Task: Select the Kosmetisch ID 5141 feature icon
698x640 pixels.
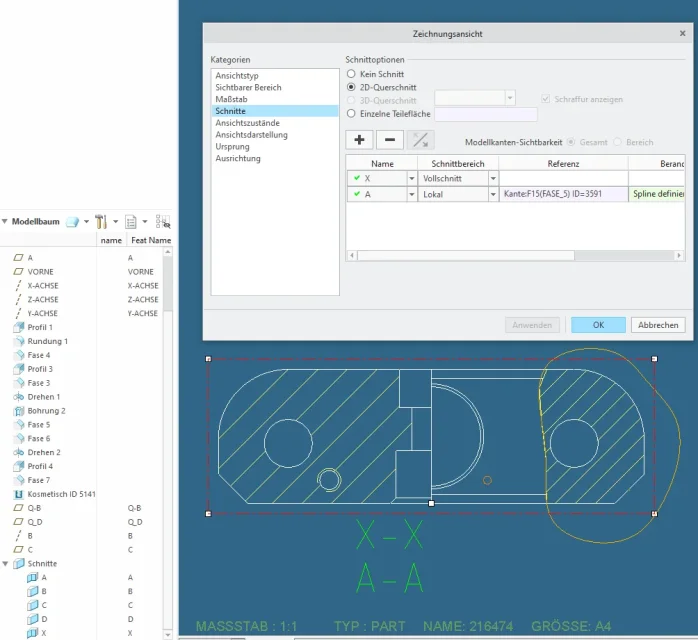Action: click(x=19, y=494)
